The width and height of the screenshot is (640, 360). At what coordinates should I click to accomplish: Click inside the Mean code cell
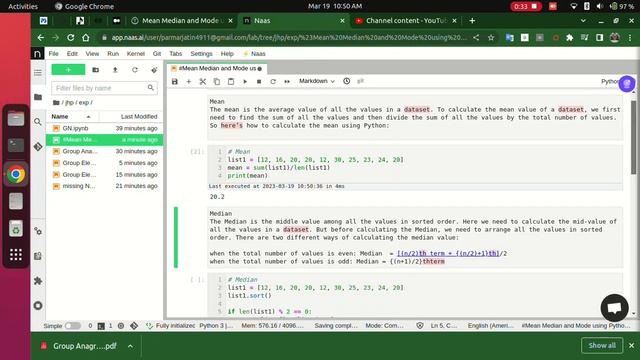[x=415, y=163]
